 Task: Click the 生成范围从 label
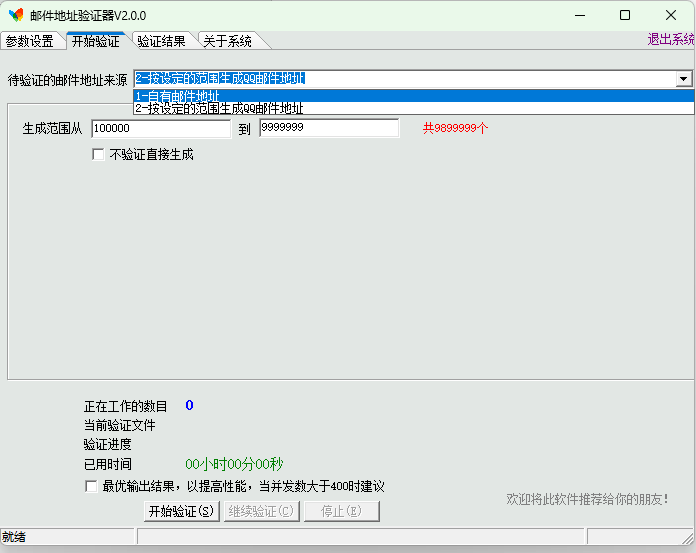coord(52,129)
